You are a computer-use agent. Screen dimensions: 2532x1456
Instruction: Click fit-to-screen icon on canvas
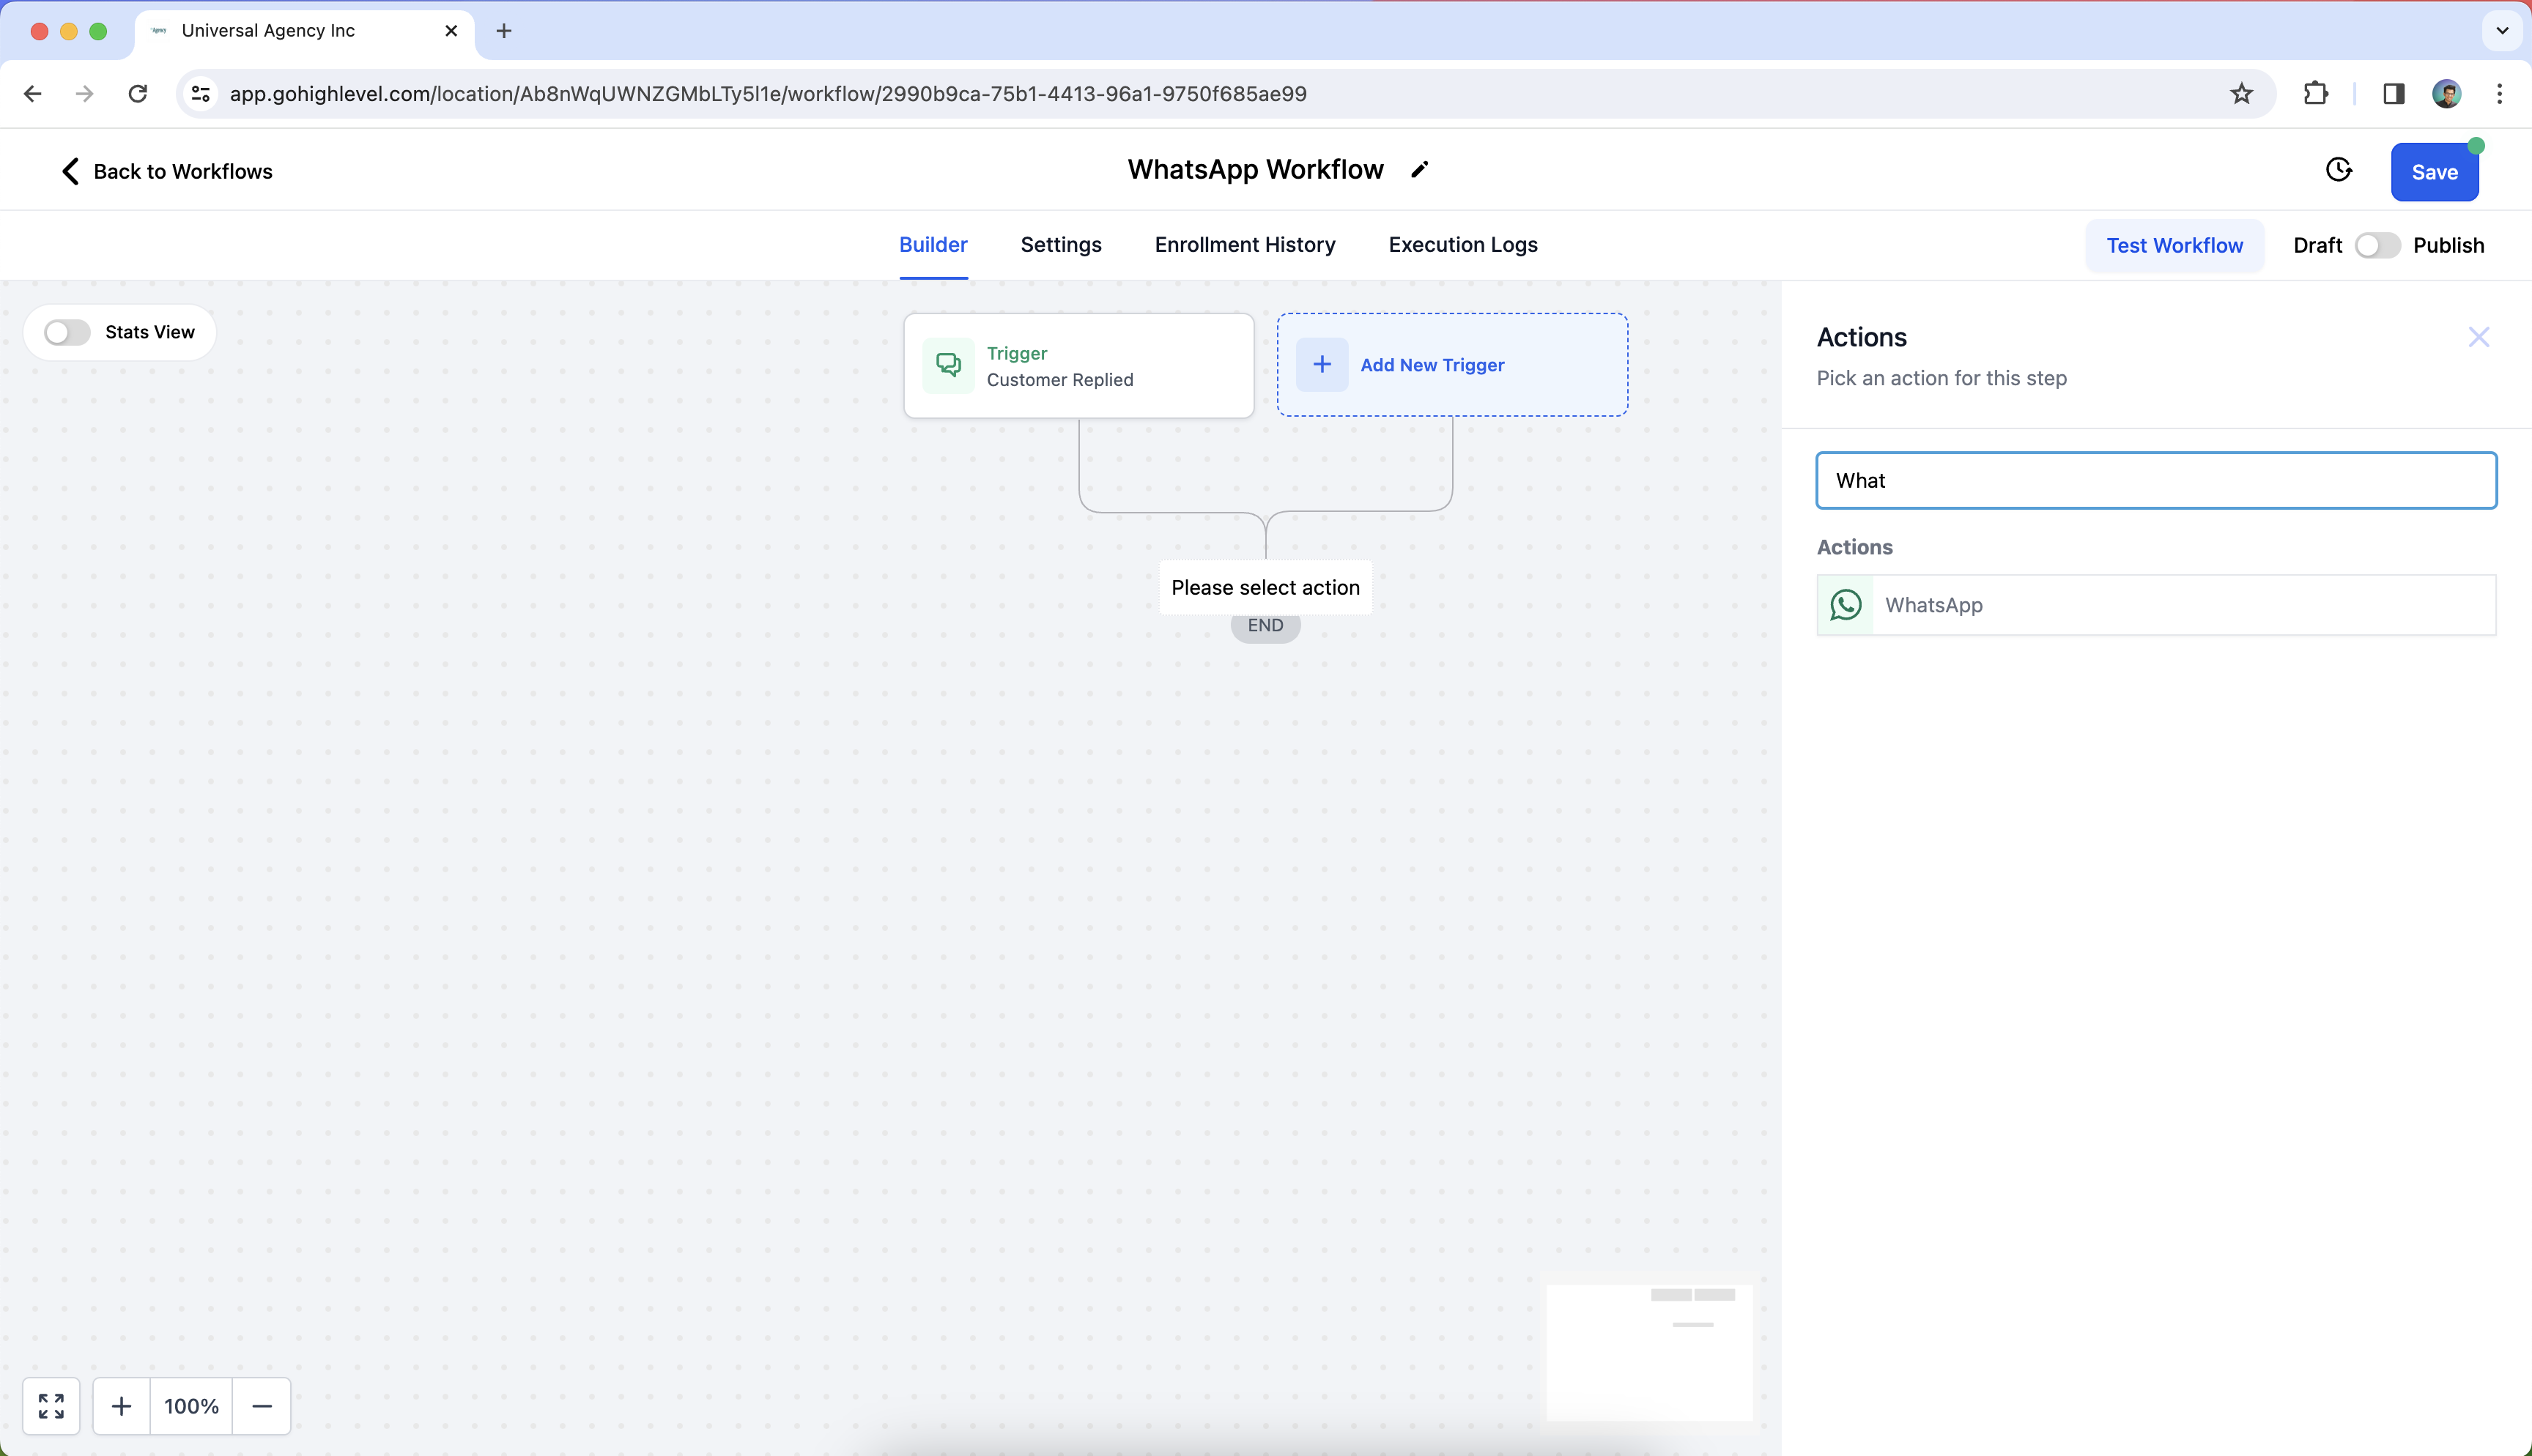click(51, 1406)
